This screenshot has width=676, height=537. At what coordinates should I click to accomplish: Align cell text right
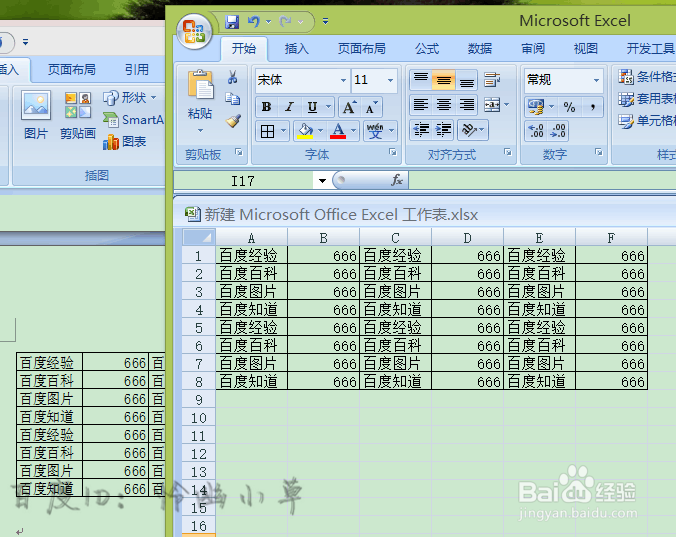pos(466,105)
